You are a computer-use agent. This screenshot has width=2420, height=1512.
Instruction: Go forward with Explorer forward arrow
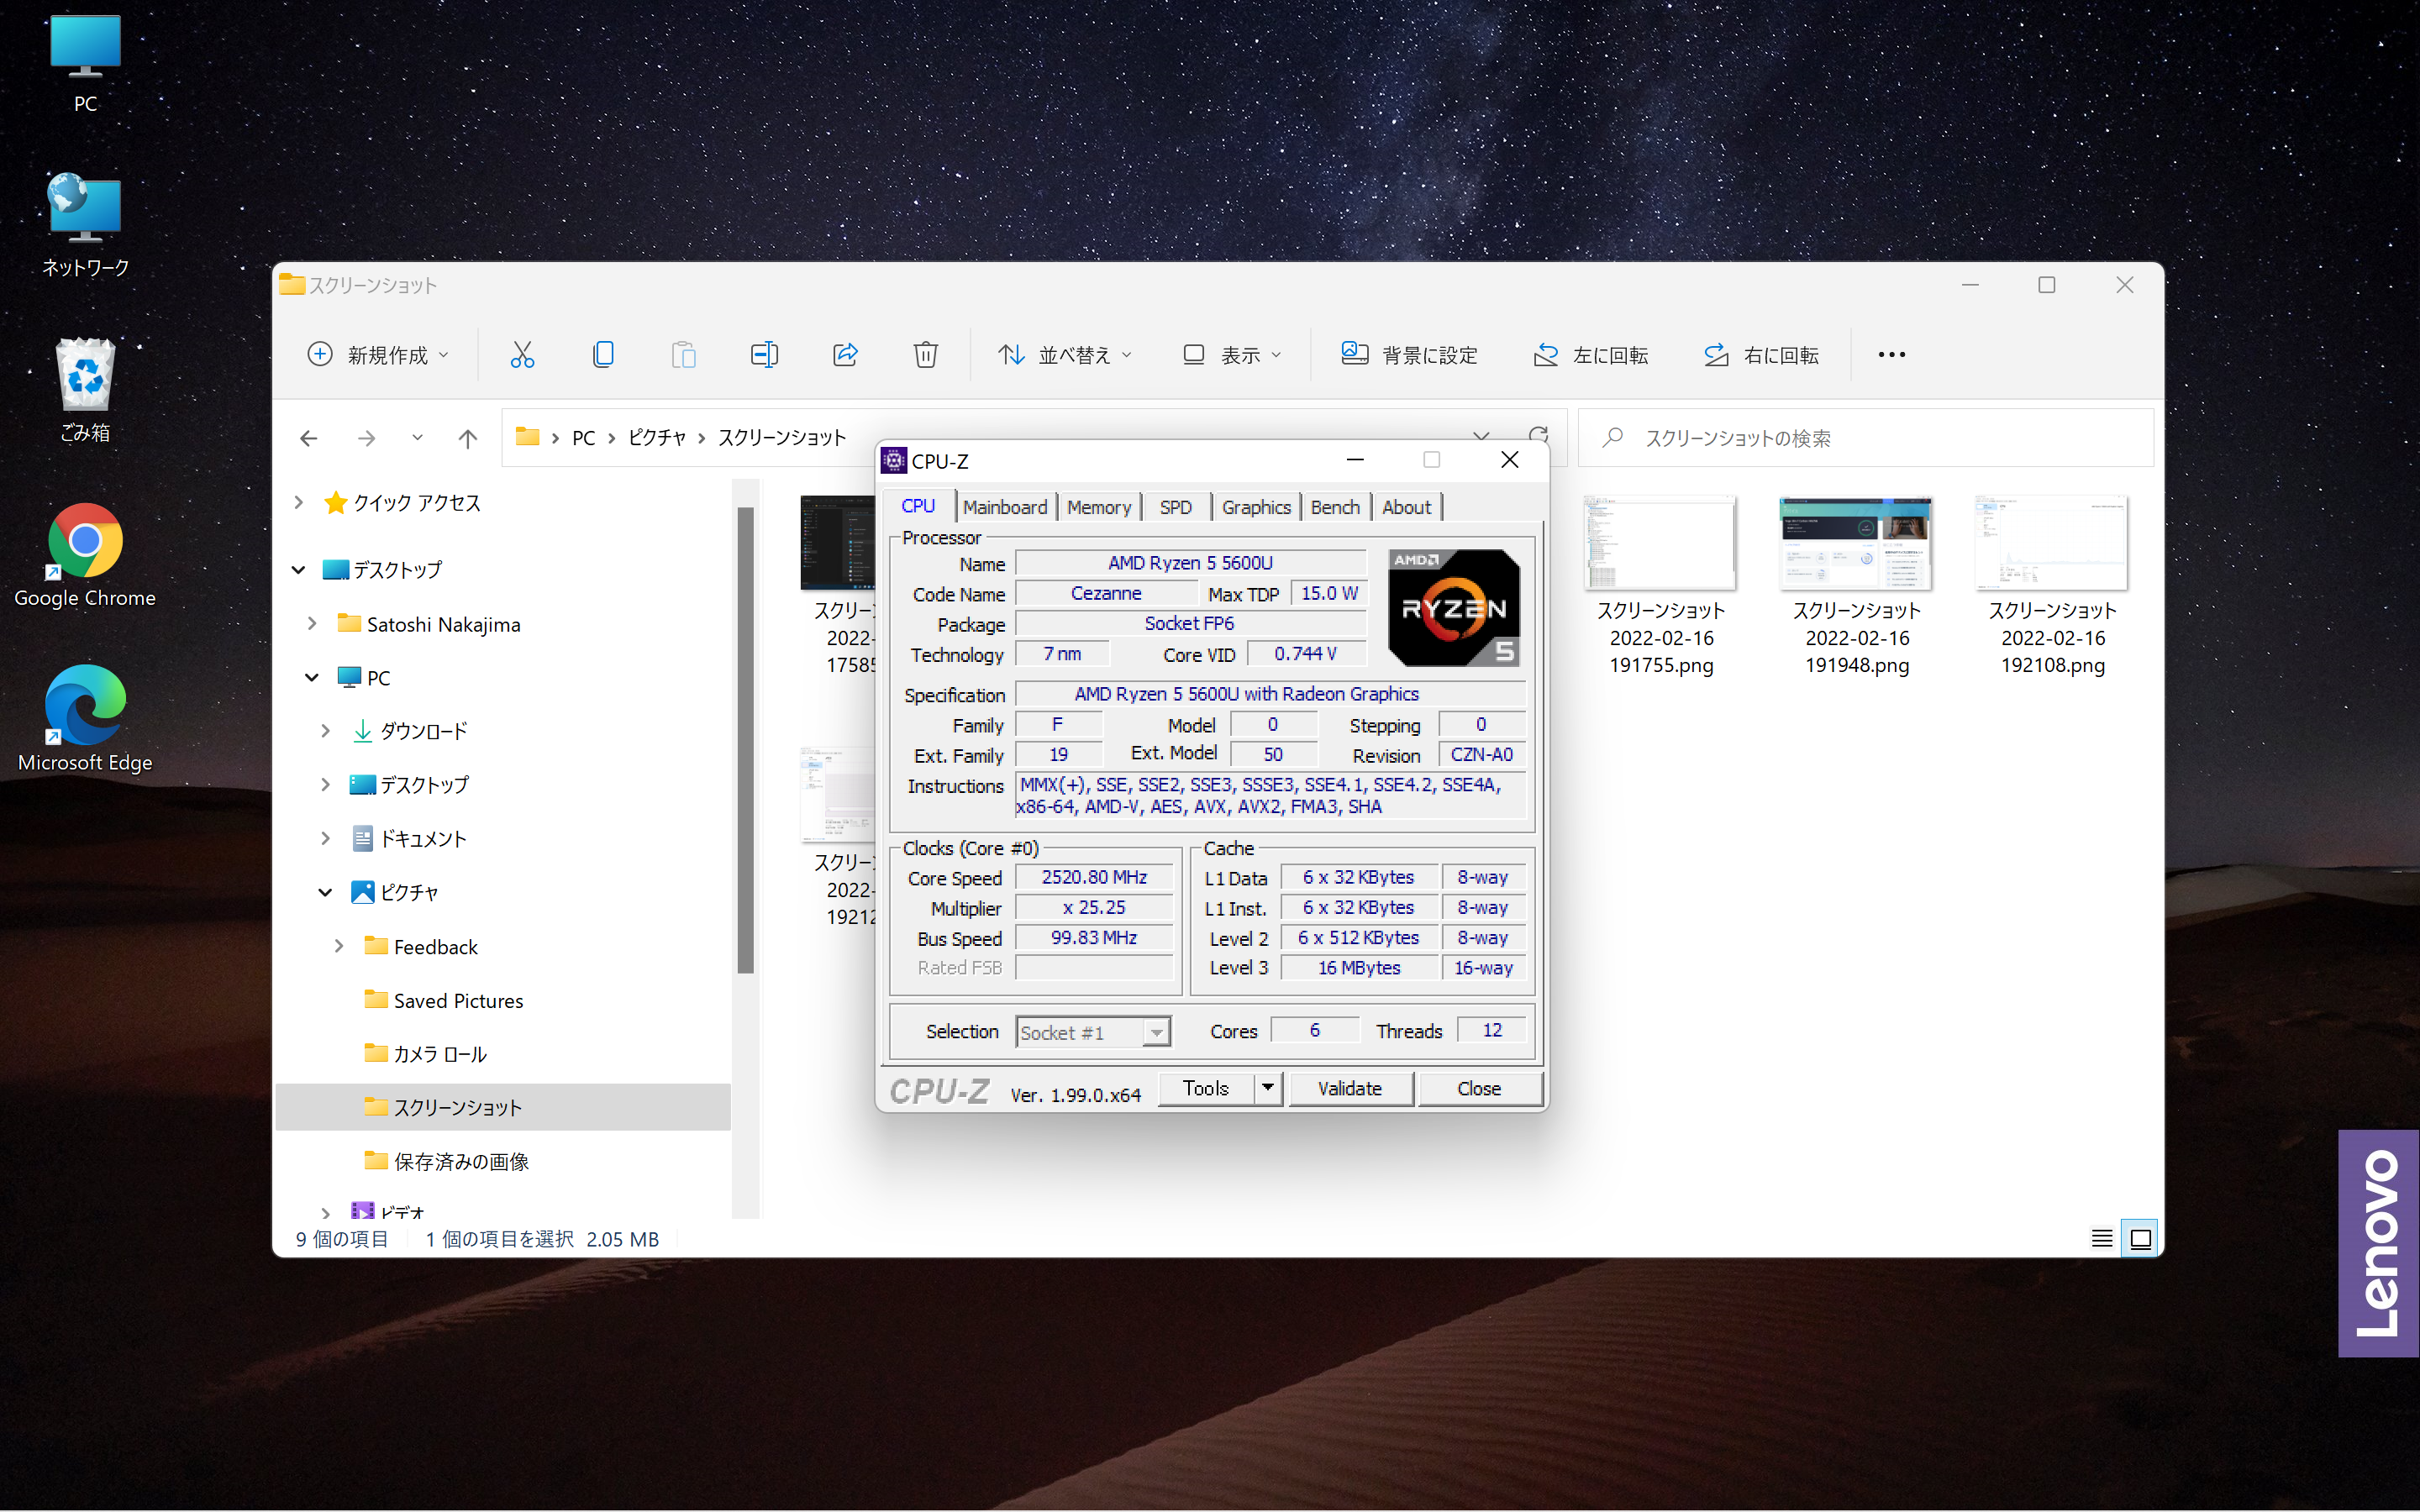click(367, 438)
